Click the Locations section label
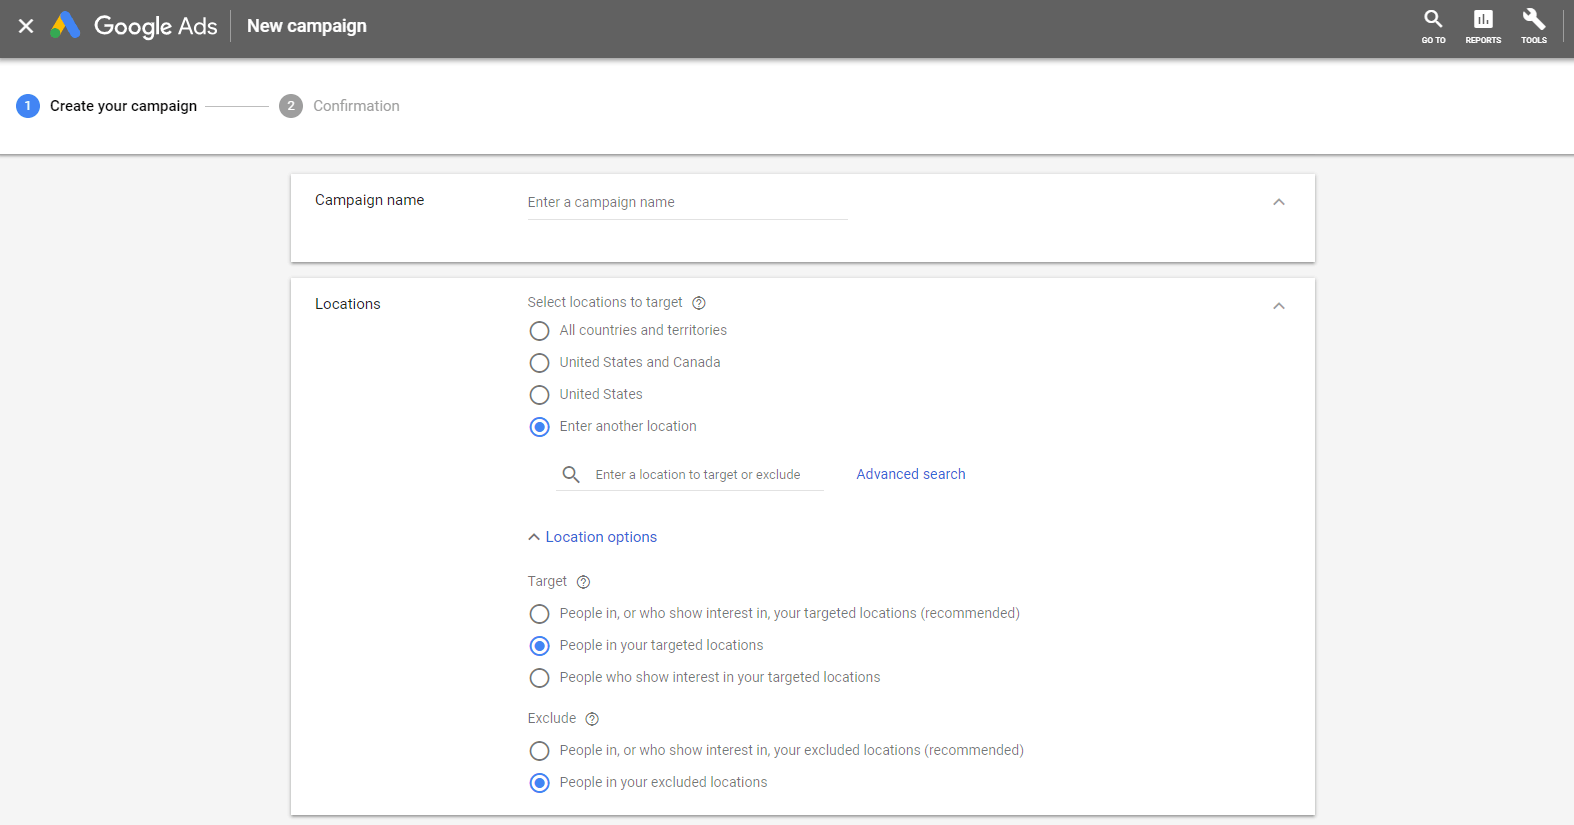This screenshot has height=825, width=1574. (x=348, y=304)
